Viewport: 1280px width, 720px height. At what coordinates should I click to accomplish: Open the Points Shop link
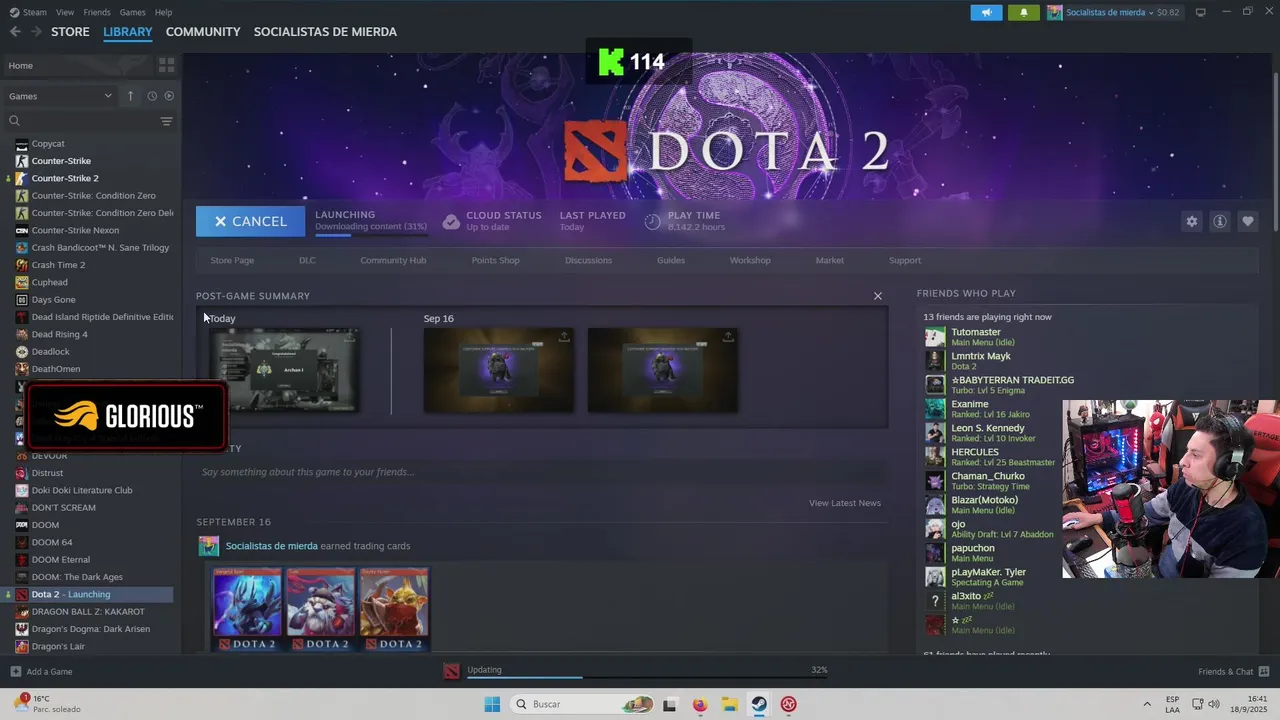495,260
